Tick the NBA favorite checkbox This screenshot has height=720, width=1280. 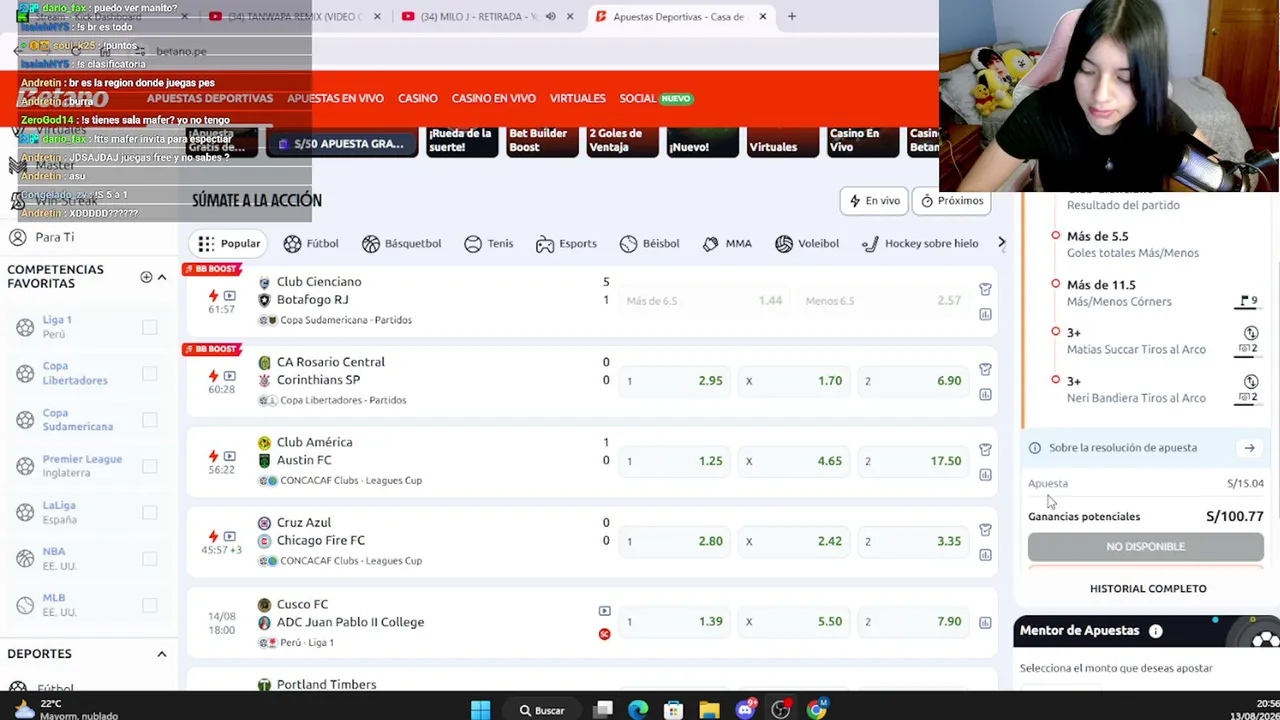(149, 558)
